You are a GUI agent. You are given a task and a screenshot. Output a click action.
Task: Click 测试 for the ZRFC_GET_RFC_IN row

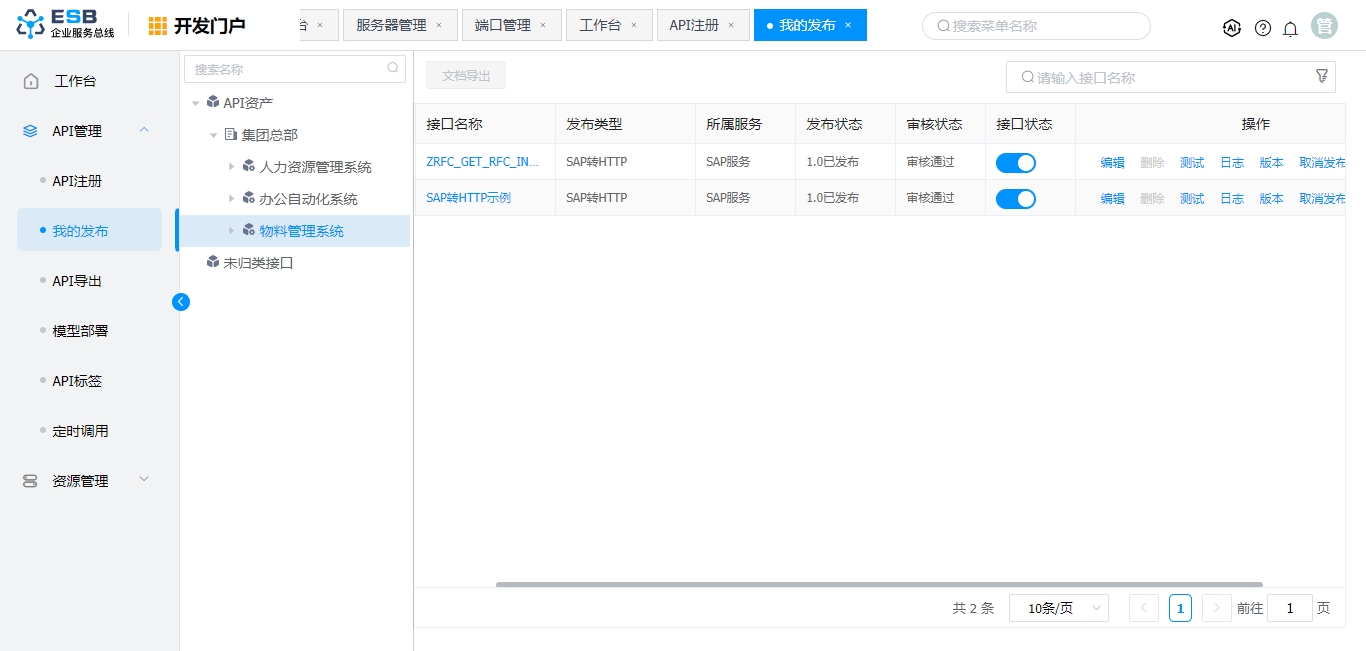click(x=1192, y=163)
